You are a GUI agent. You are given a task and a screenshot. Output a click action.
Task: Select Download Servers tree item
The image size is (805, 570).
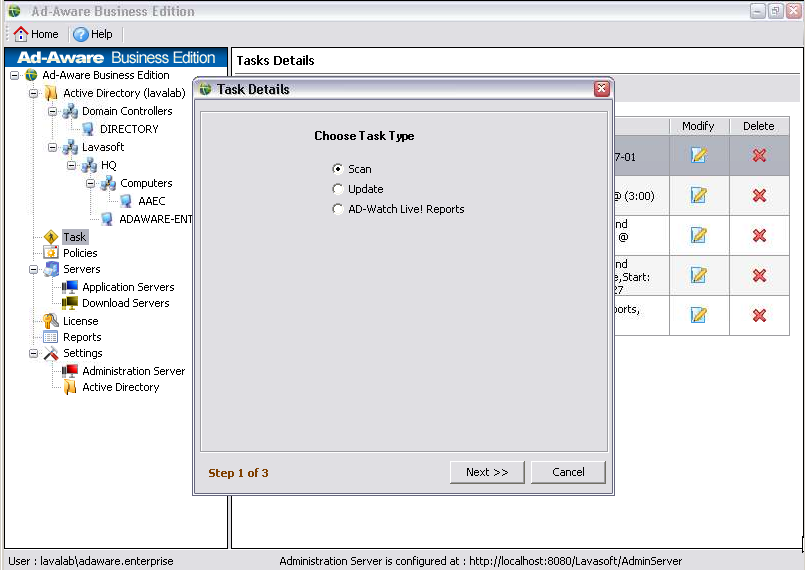126,303
